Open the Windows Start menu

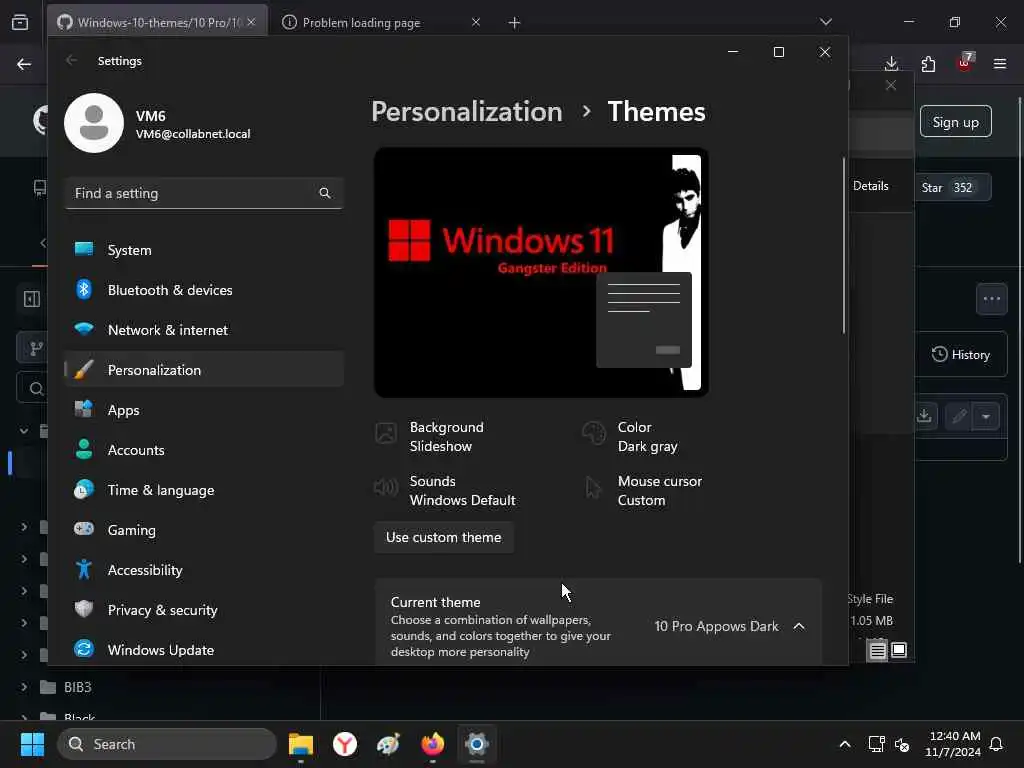(32, 744)
